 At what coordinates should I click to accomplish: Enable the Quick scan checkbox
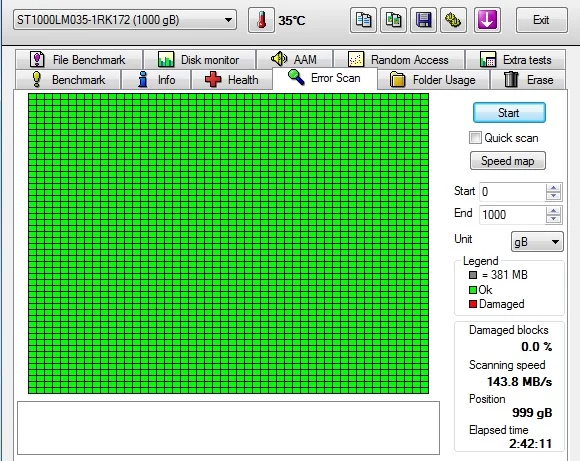475,138
